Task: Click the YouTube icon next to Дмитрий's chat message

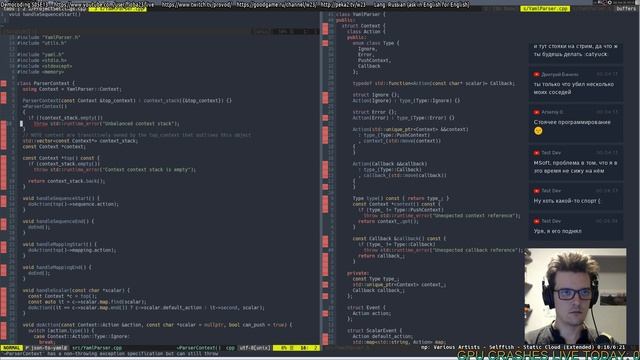Action: [536, 74]
